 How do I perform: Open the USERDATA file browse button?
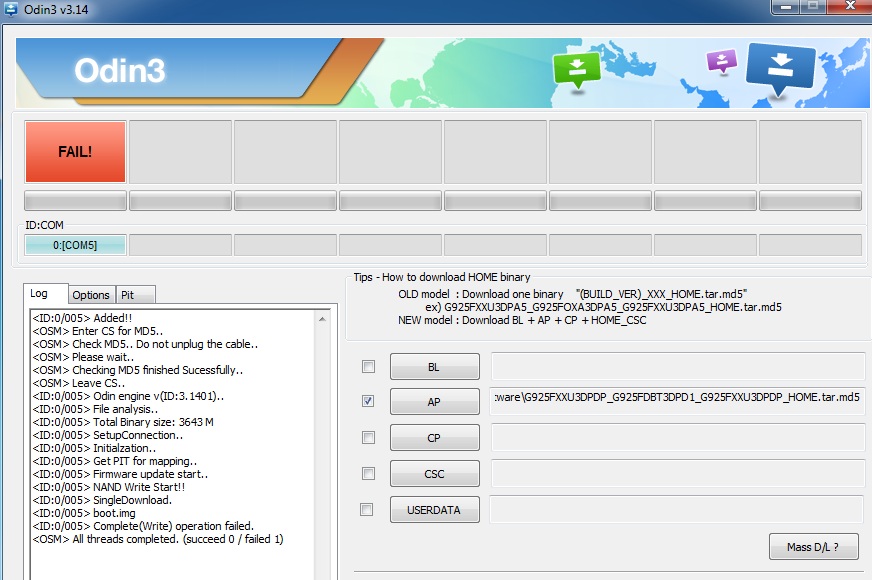(434, 510)
